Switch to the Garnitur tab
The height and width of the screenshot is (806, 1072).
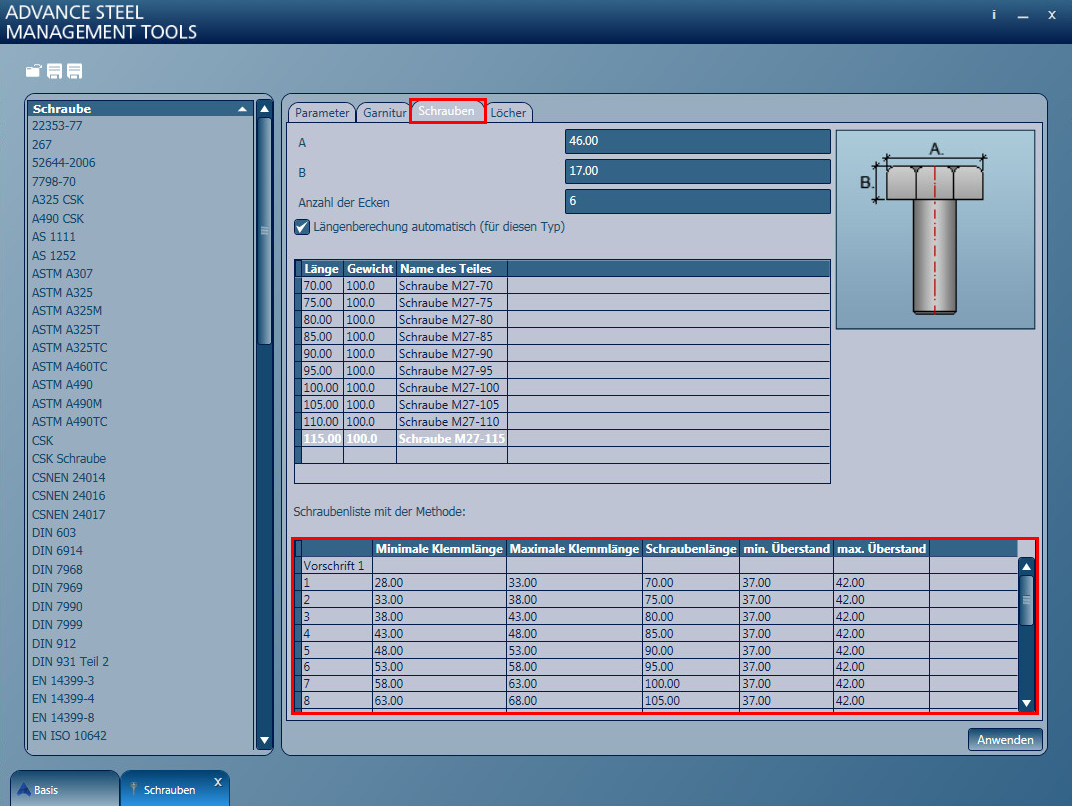pyautogui.click(x=384, y=113)
